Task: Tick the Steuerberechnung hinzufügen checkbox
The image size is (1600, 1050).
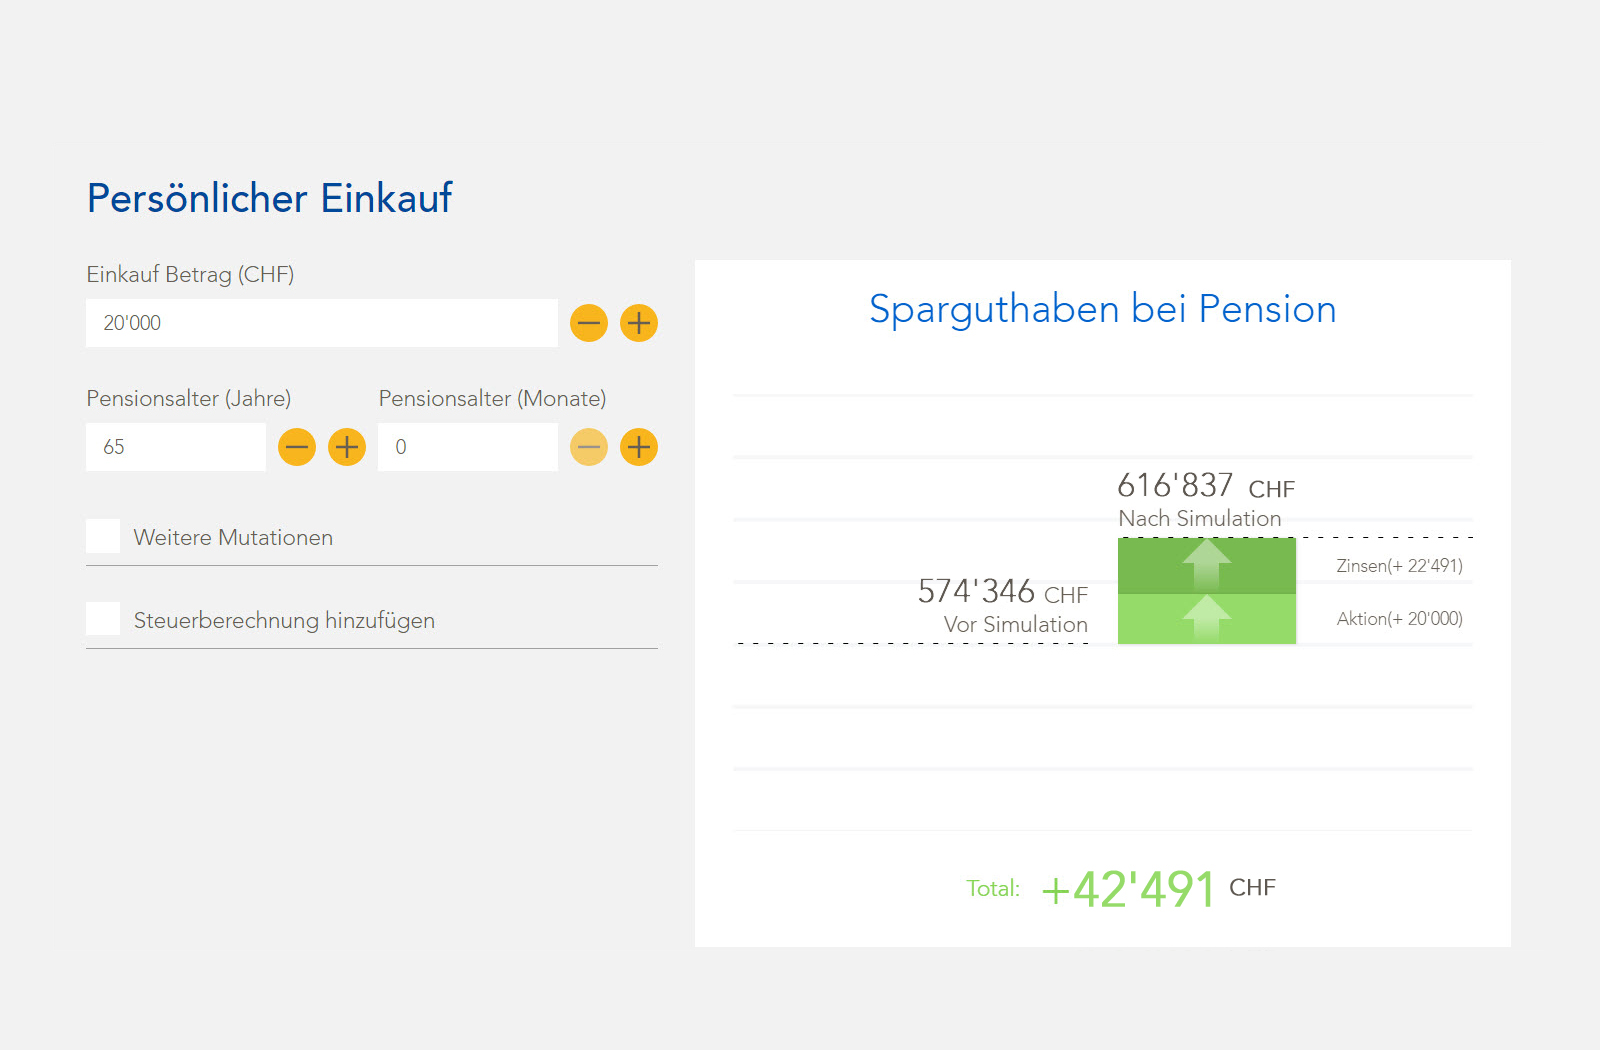Action: tap(103, 619)
